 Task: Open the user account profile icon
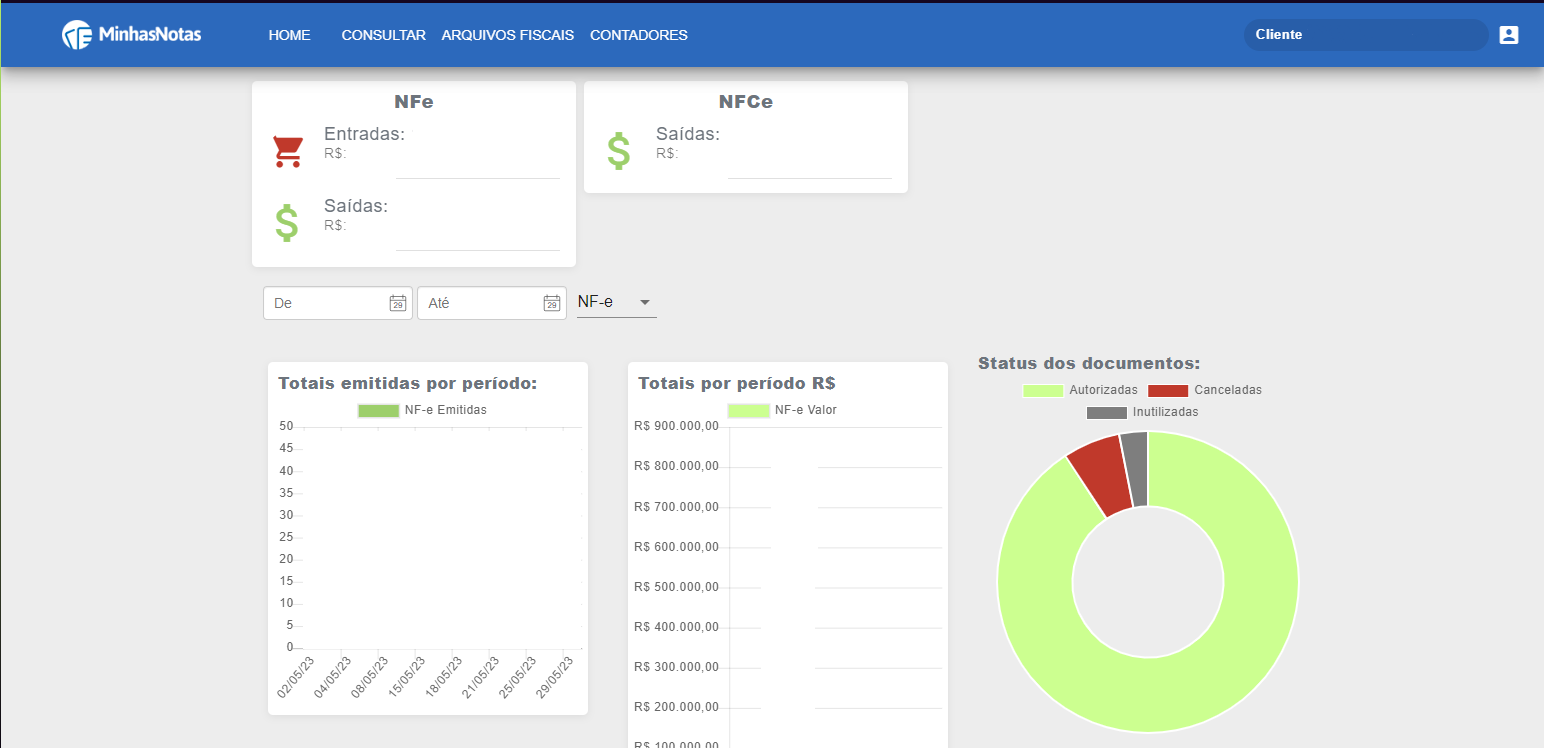tap(1508, 35)
